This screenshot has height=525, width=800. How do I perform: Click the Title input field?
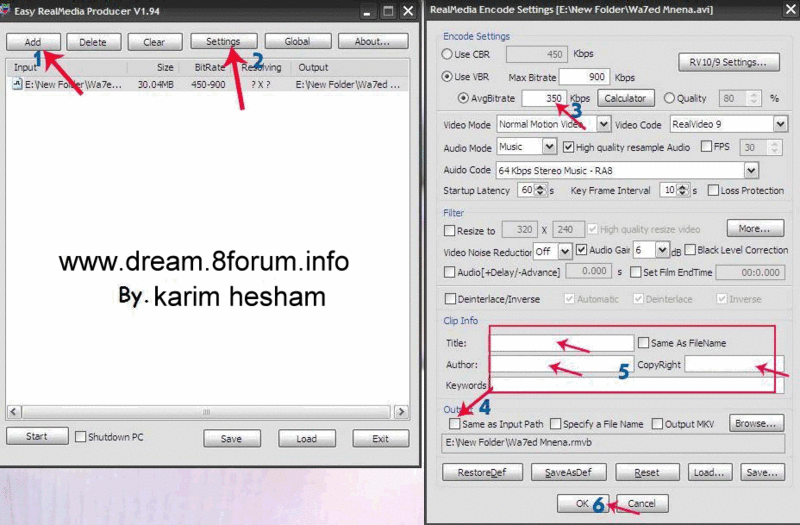click(562, 343)
